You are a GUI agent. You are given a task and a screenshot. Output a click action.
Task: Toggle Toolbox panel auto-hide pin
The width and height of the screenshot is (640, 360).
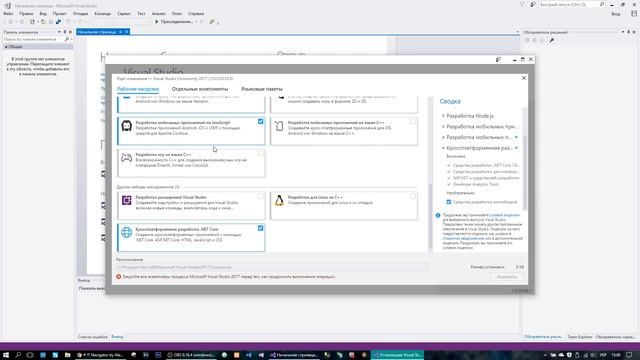coord(65,32)
